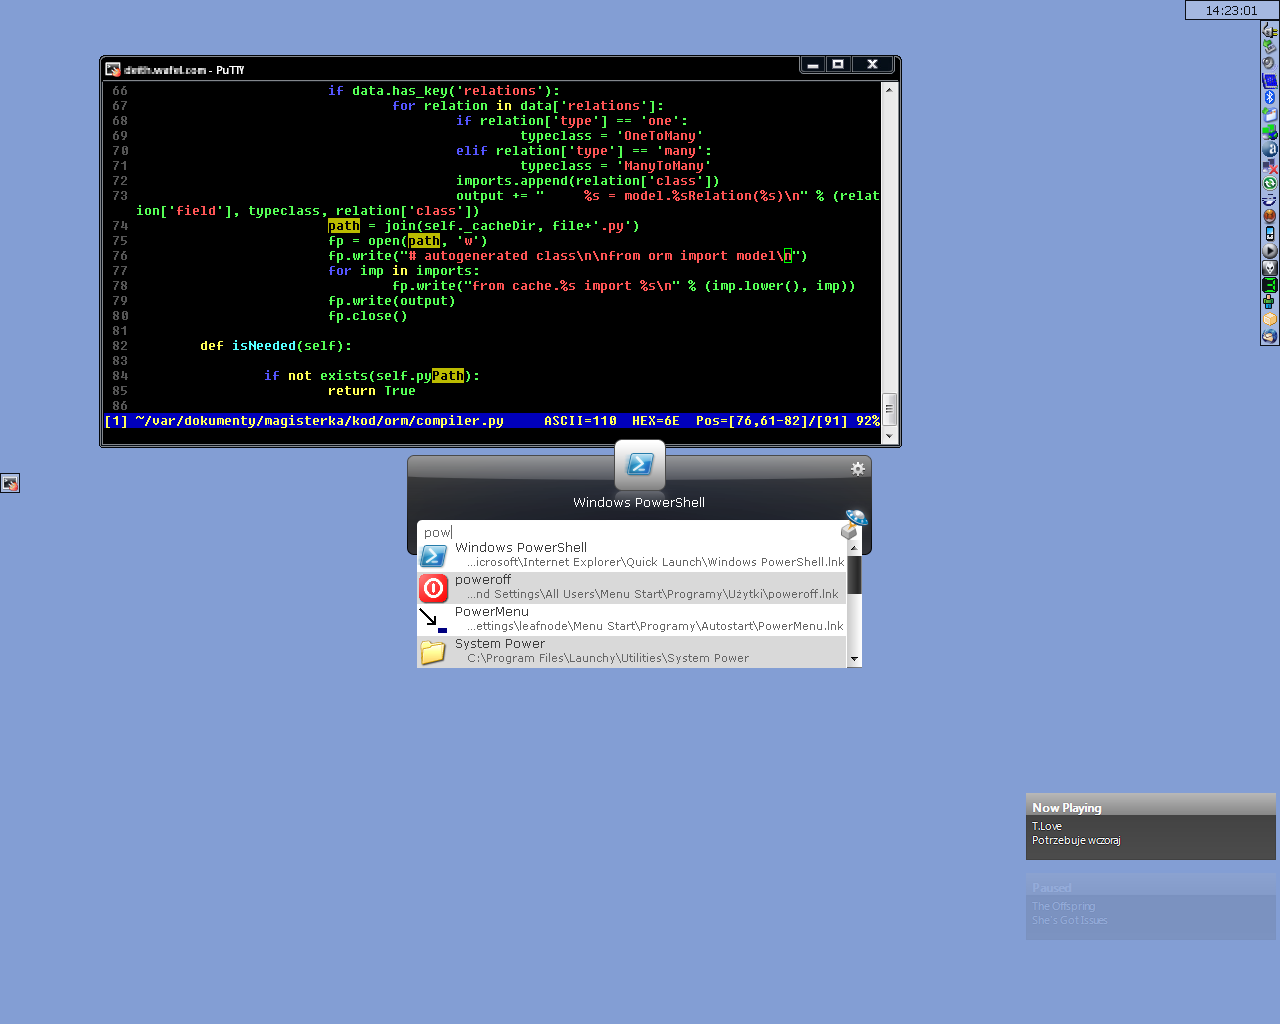Viewport: 1280px width, 1024px height.
Task: Click 'return True' on line 85
Action: (372, 391)
